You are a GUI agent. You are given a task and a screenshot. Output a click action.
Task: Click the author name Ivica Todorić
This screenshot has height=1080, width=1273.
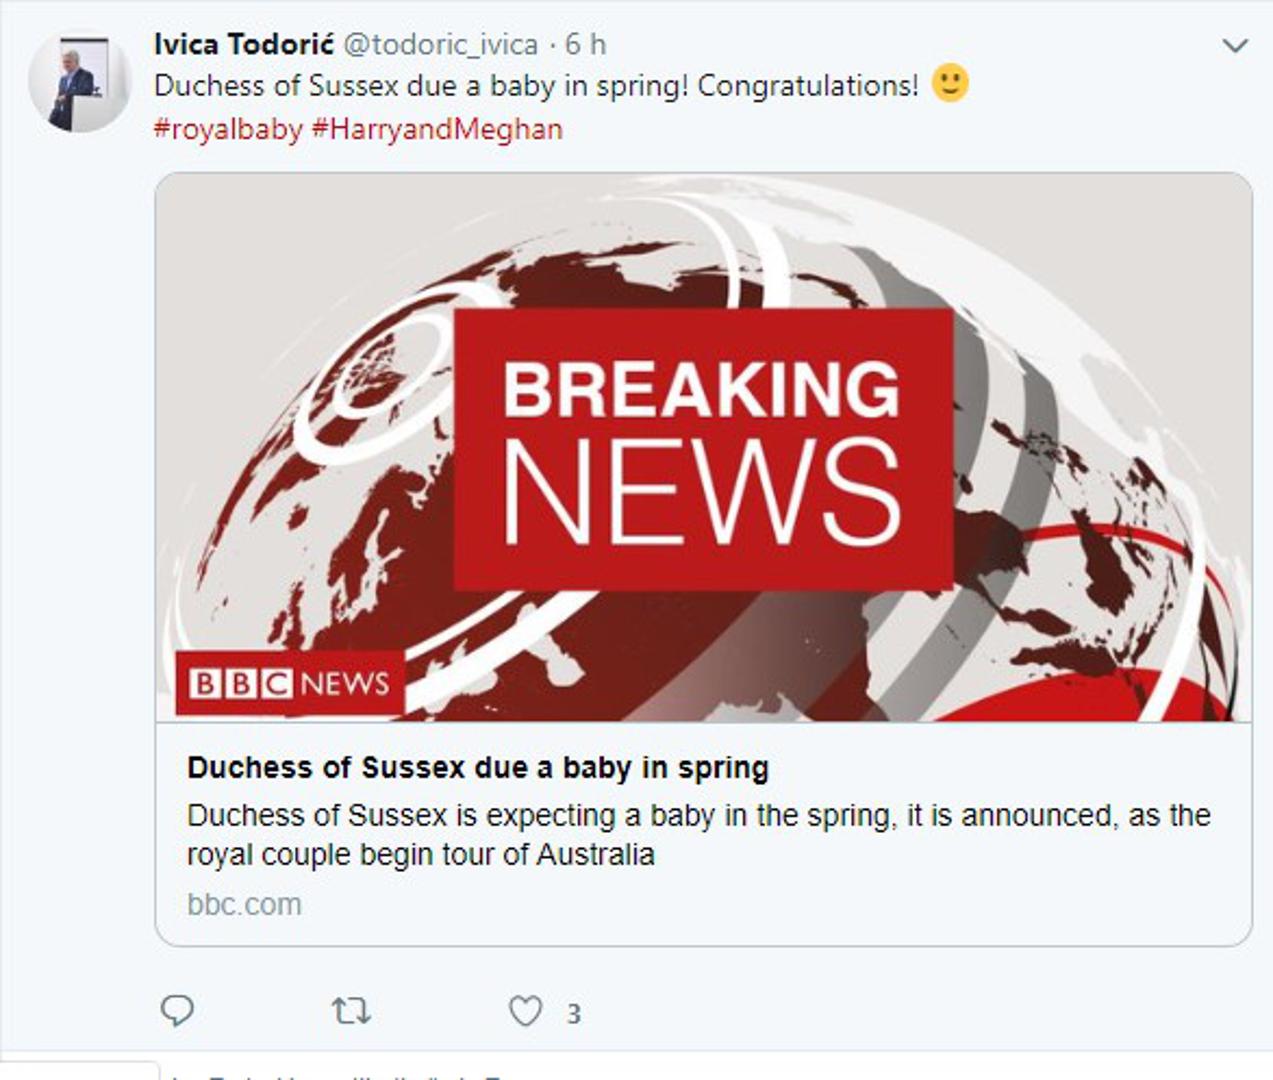pyautogui.click(x=244, y=44)
